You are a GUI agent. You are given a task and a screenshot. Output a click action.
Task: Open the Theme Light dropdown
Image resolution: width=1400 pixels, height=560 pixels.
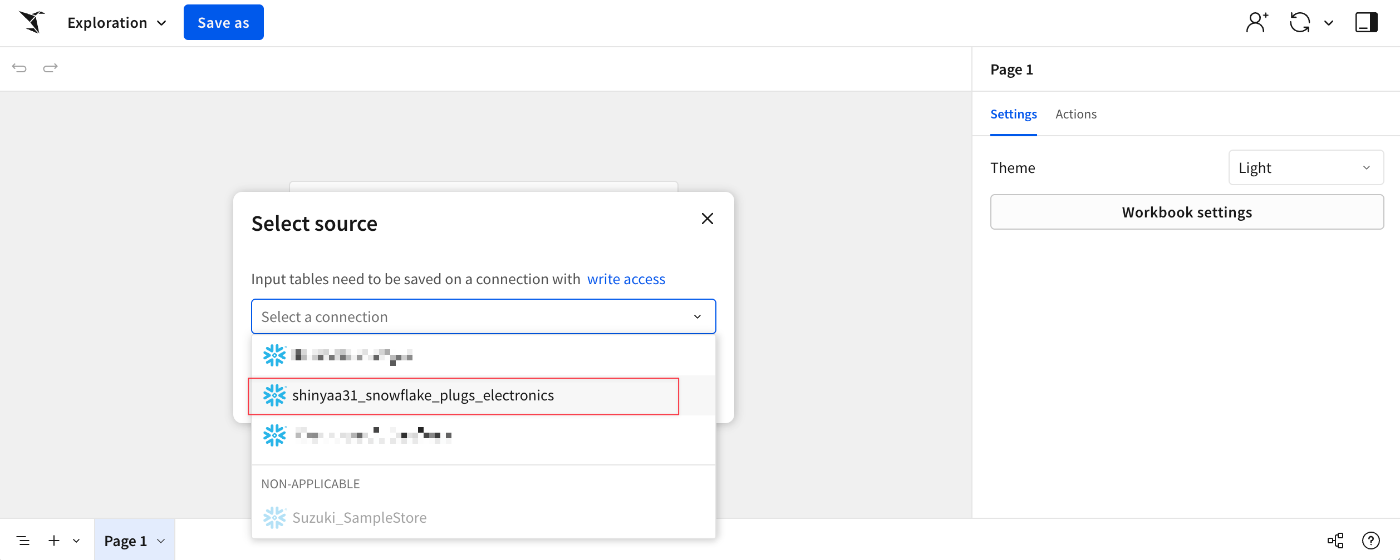point(1305,168)
